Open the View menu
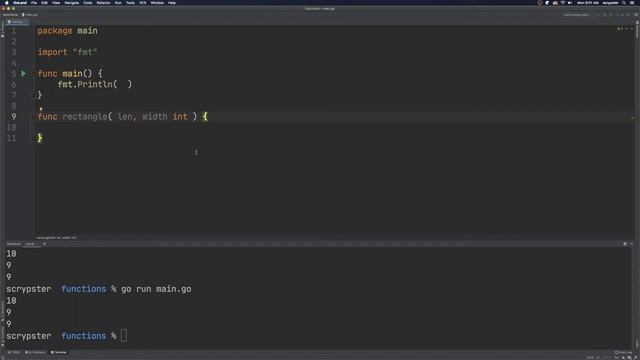 click(x=56, y=3)
